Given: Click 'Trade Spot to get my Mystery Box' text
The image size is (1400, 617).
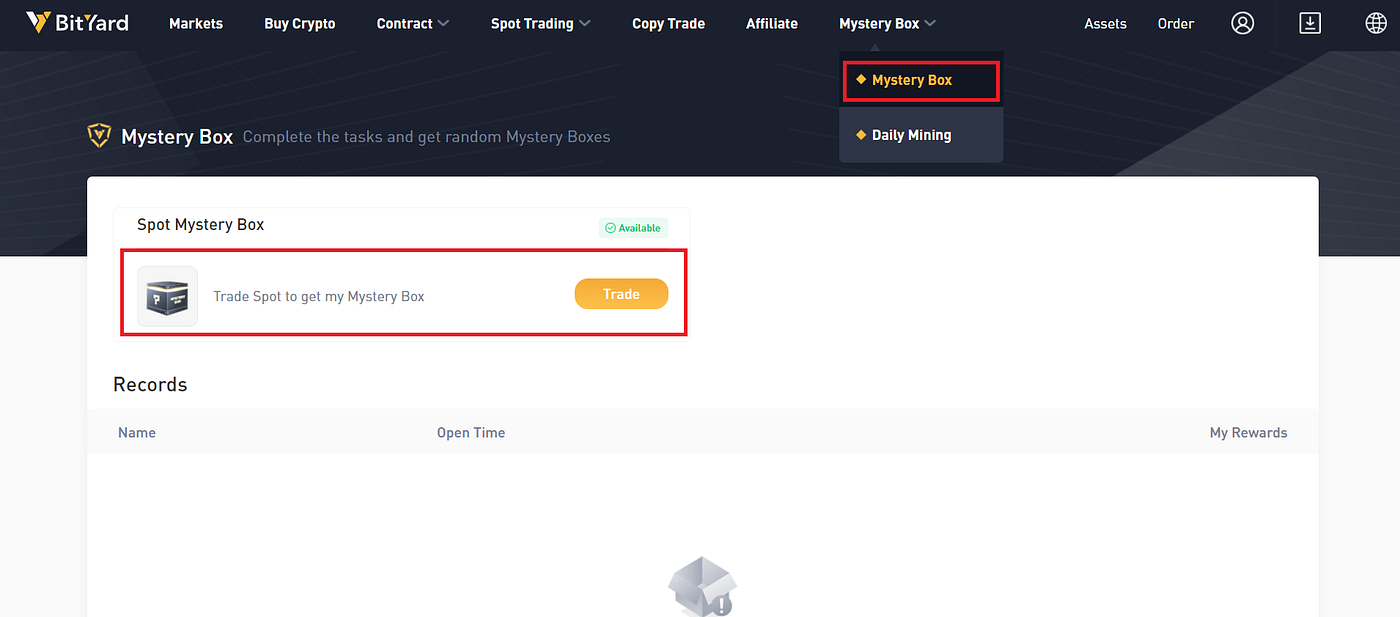Looking at the screenshot, I should coord(319,296).
